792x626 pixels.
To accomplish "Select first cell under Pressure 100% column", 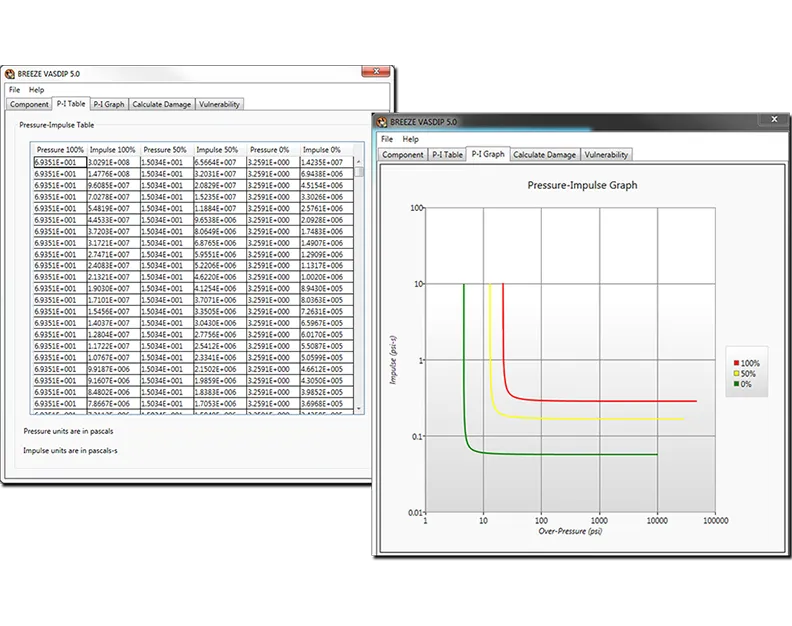I will tap(60, 162).
